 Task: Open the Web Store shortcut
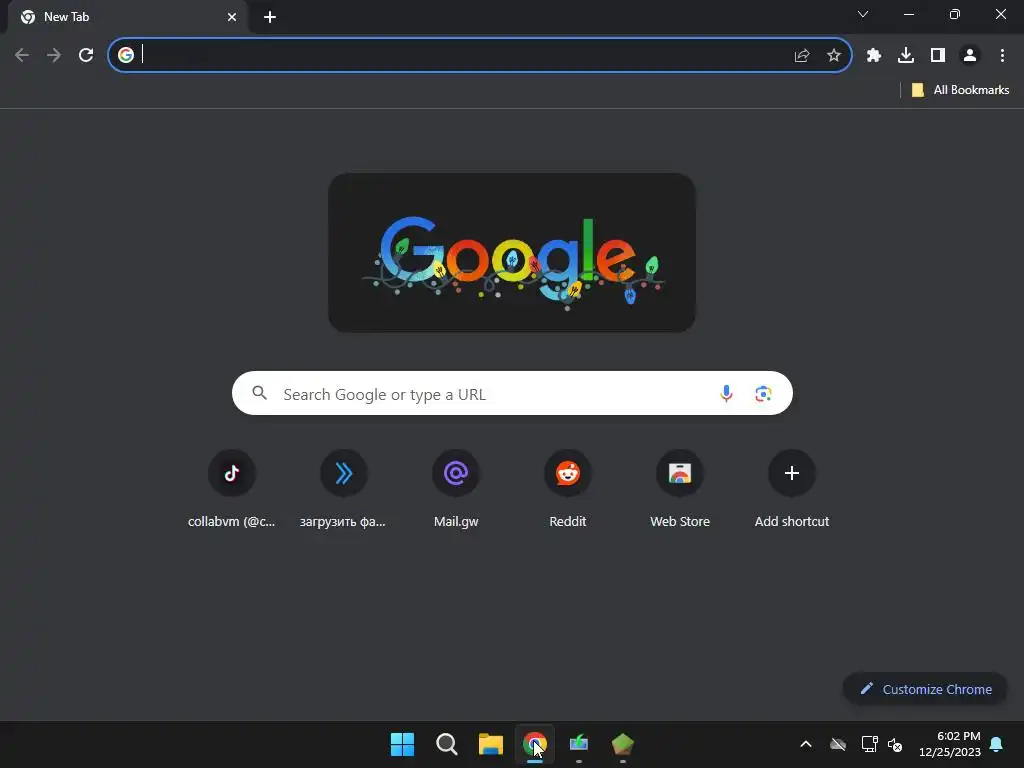click(680, 489)
